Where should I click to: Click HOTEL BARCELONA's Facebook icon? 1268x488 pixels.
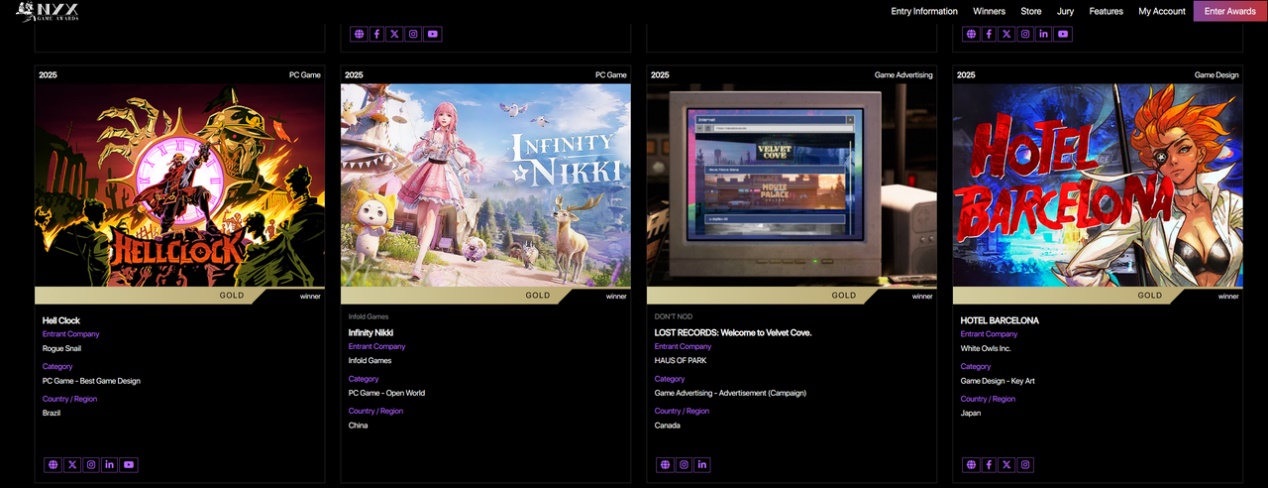pos(989,465)
